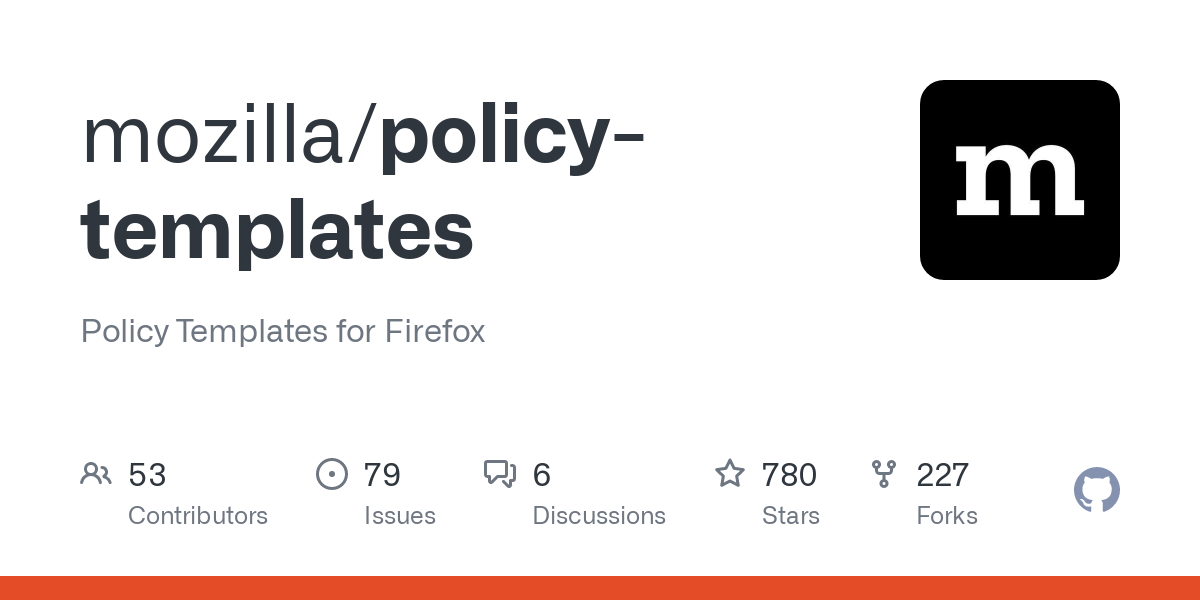Click the "Stars" label

(790, 516)
